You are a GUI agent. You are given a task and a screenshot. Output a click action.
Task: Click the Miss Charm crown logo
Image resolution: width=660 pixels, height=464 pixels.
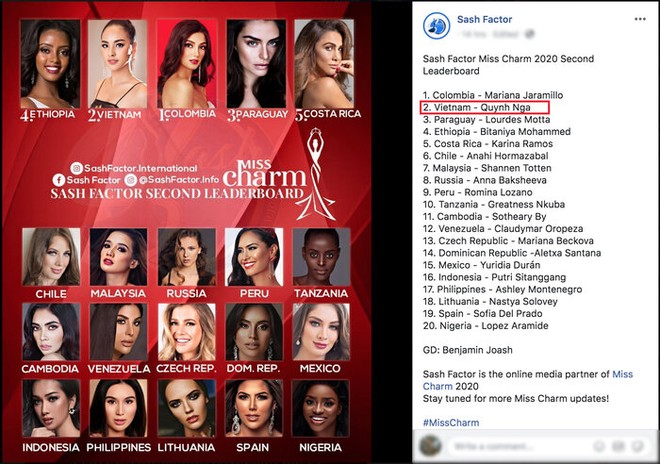(x=316, y=175)
